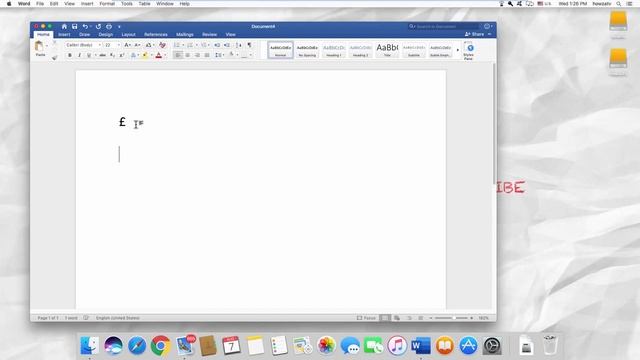
Task: Justify the text
Action: 207,55
